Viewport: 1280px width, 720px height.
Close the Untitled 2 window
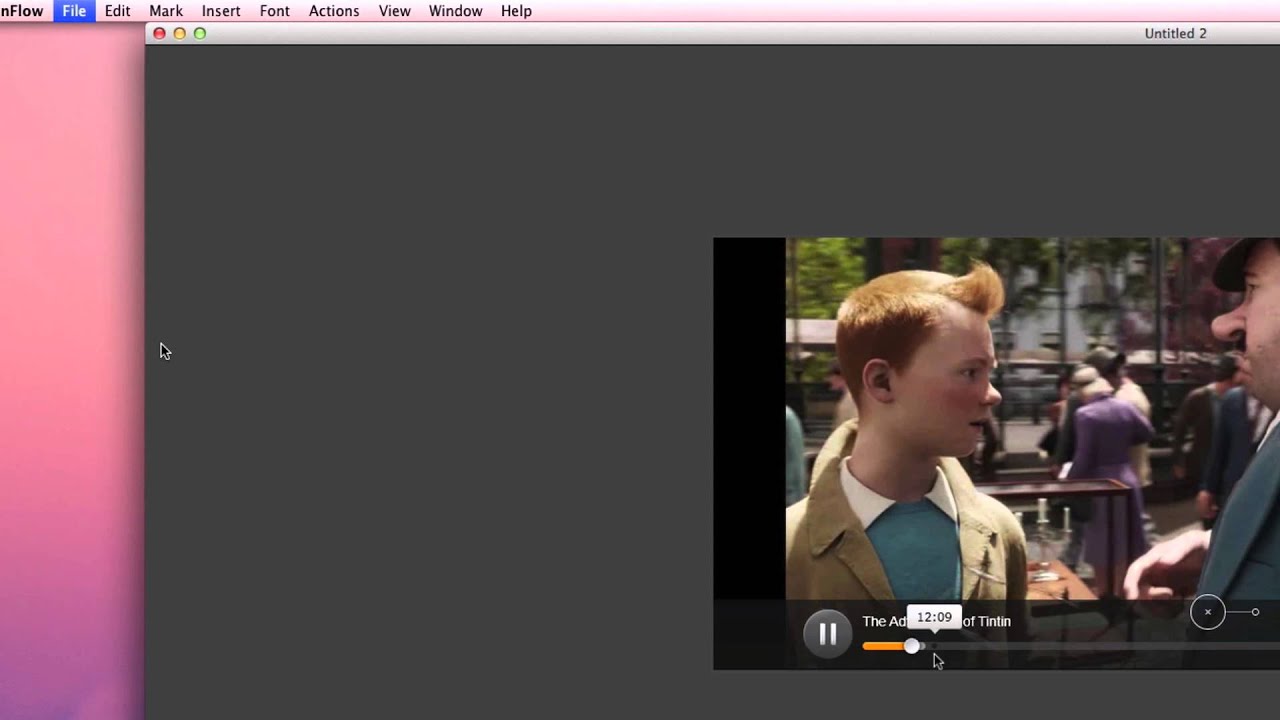coord(159,33)
